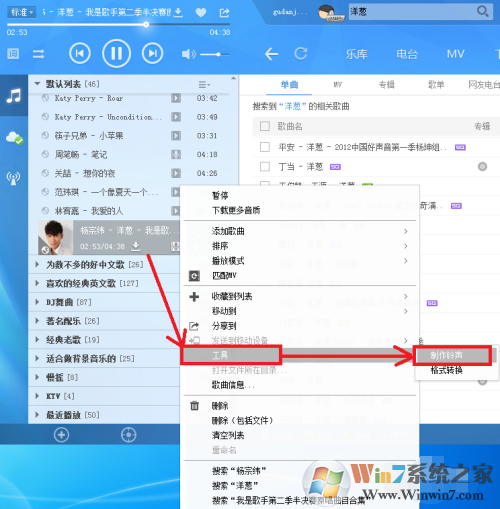The image size is (500, 509).
Task: Open the lyrics panel icon
Action: (13, 54)
